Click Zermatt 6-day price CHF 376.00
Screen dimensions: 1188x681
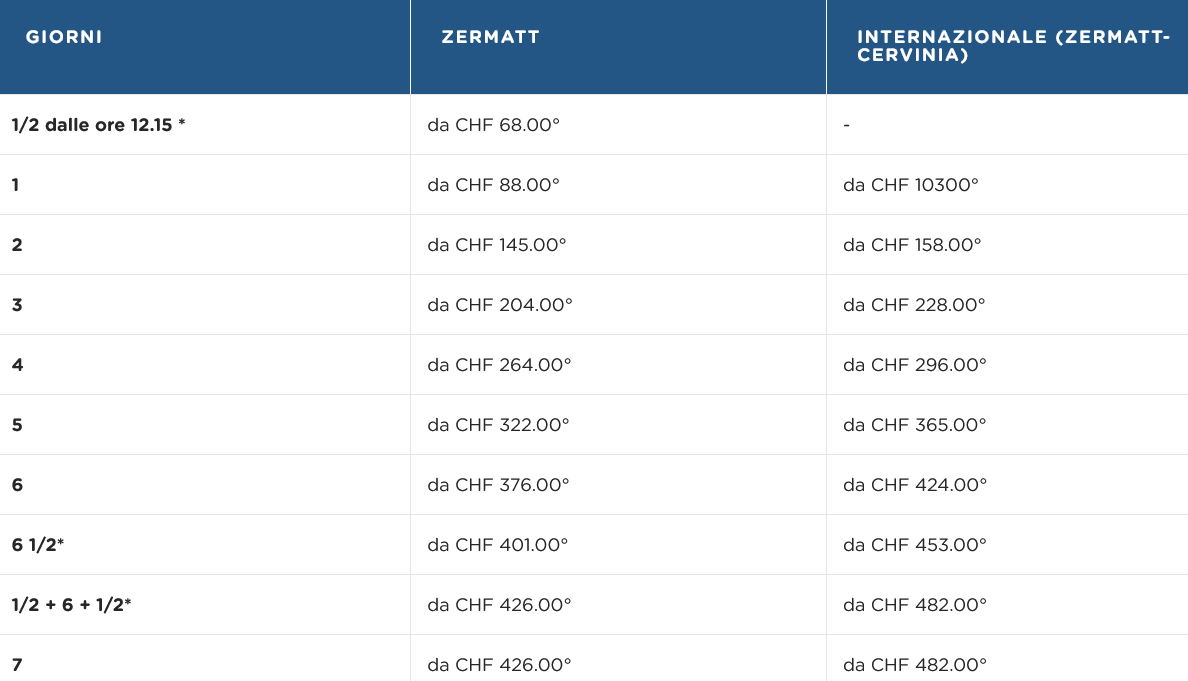[x=499, y=485]
